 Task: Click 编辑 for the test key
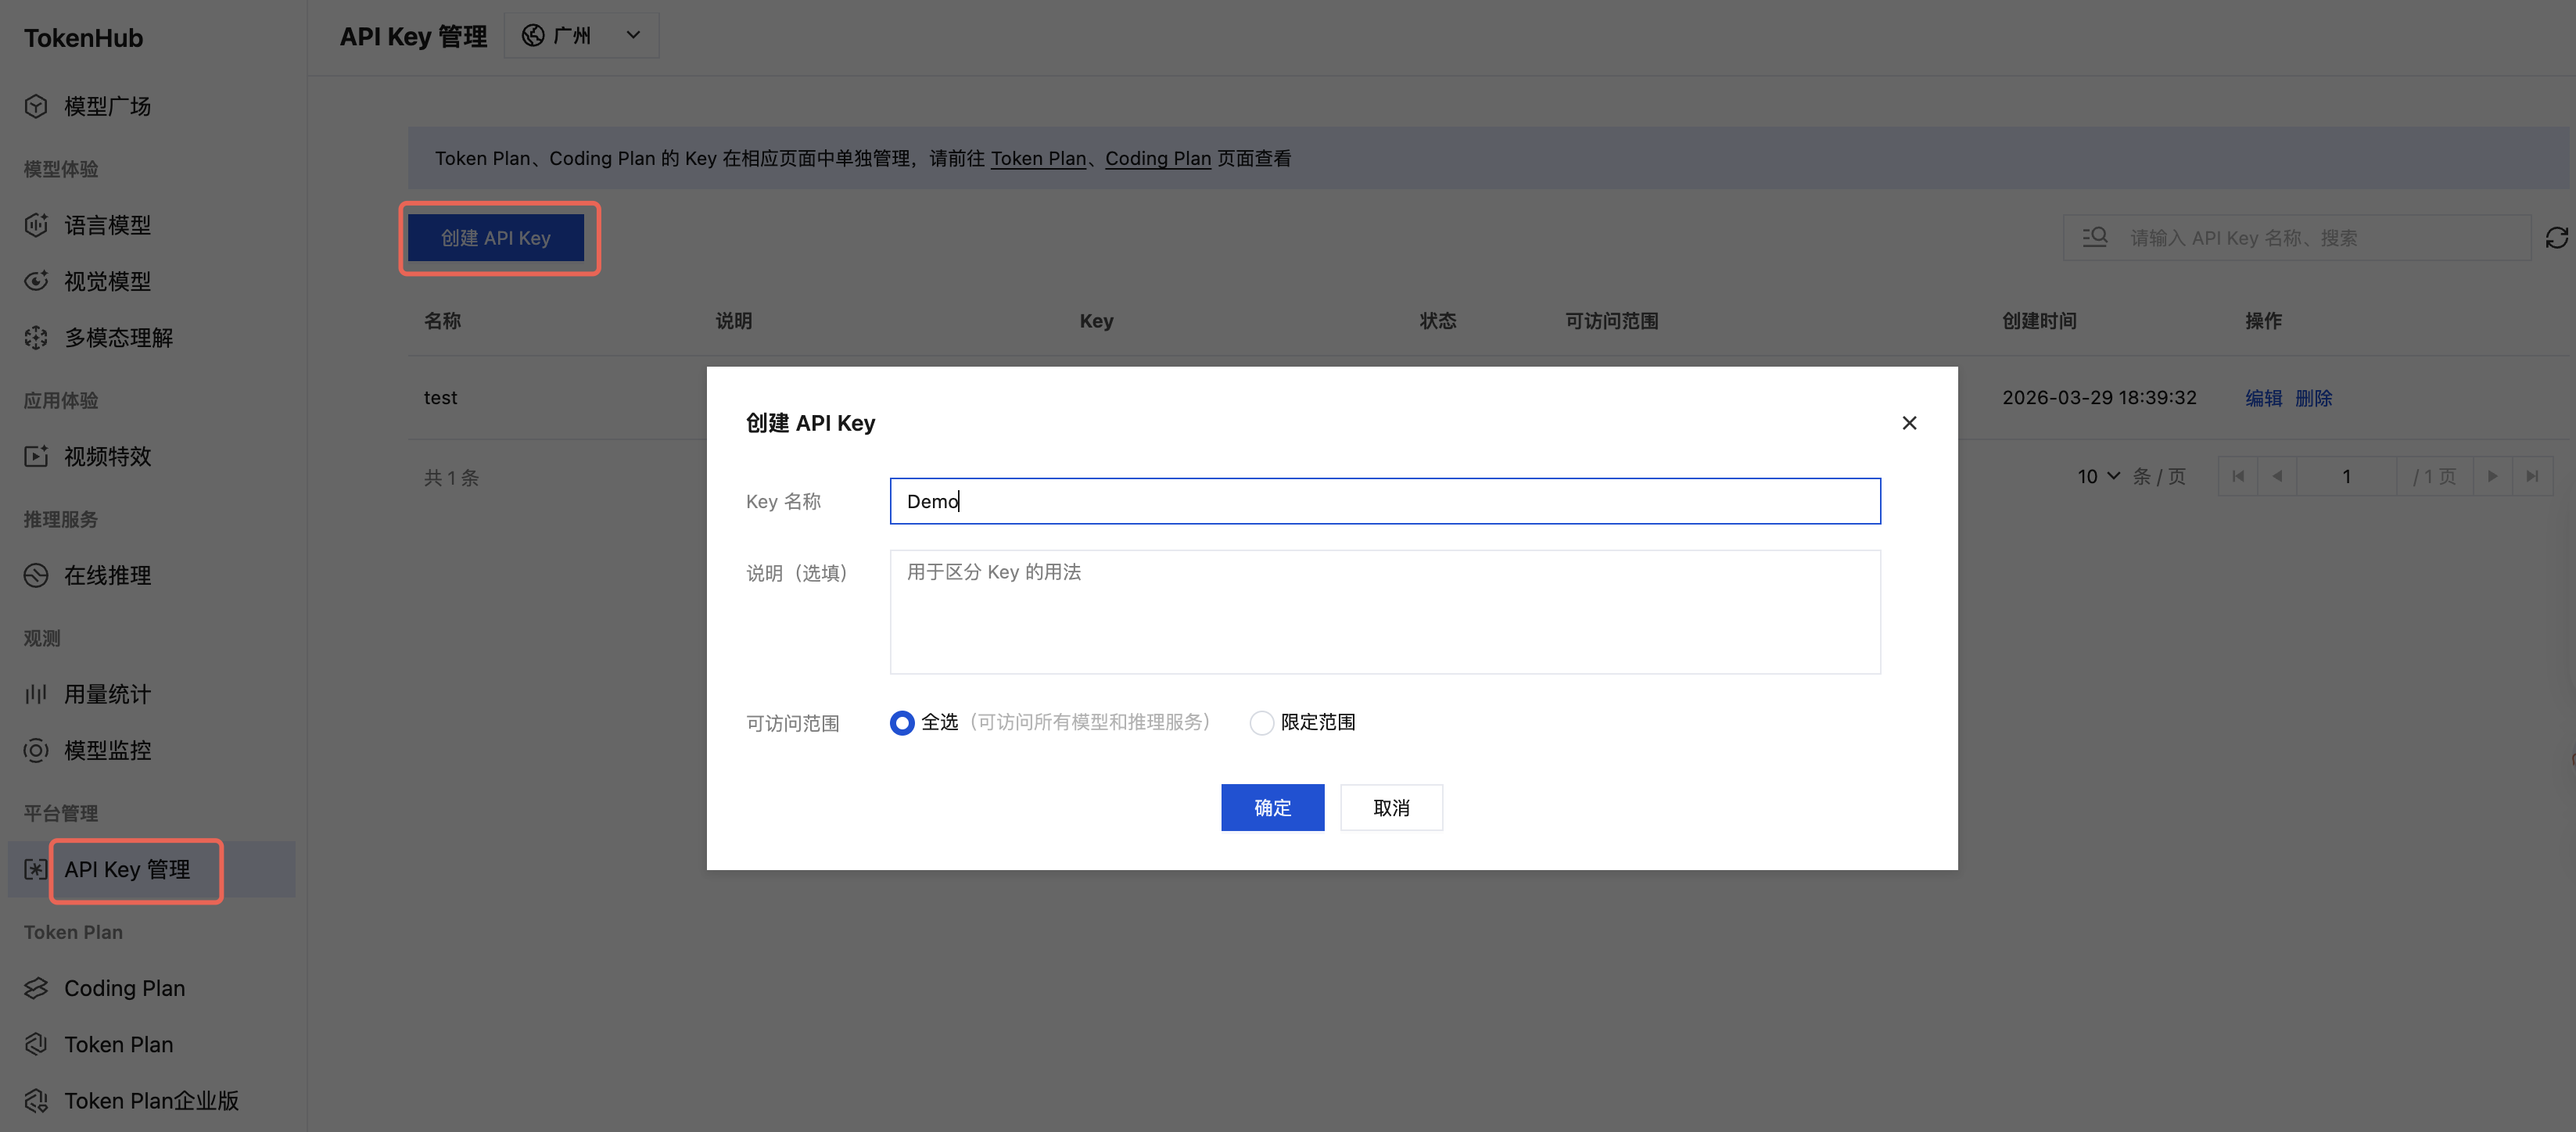[2263, 397]
